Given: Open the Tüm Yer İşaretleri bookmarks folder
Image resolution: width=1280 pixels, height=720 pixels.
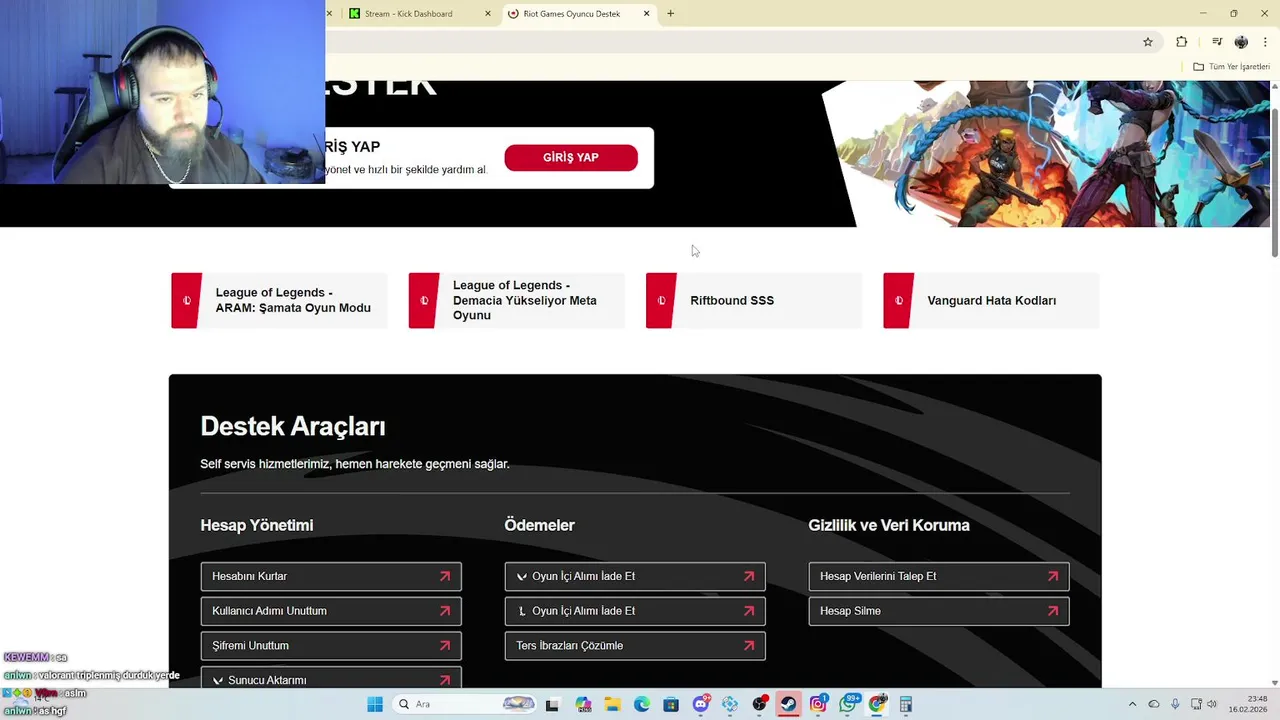Looking at the screenshot, I should pos(1231,67).
